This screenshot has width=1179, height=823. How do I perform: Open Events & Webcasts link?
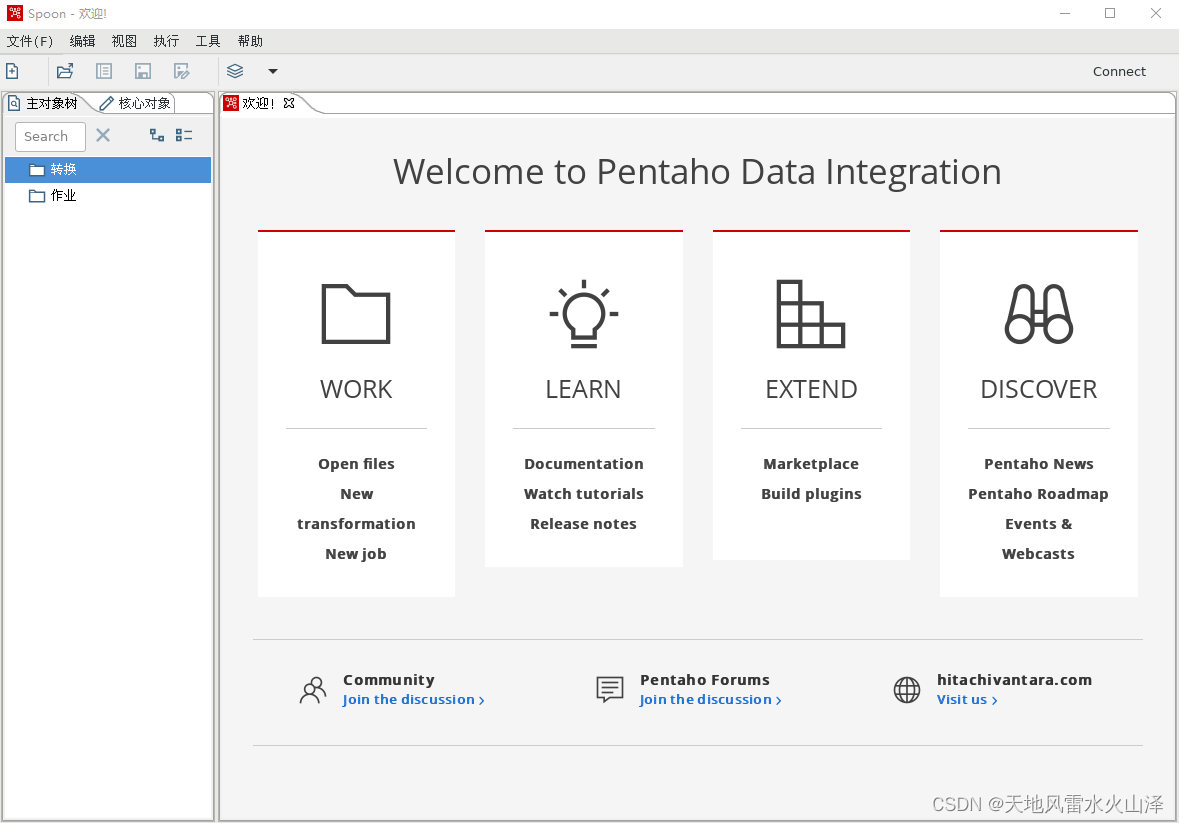[x=1038, y=539]
